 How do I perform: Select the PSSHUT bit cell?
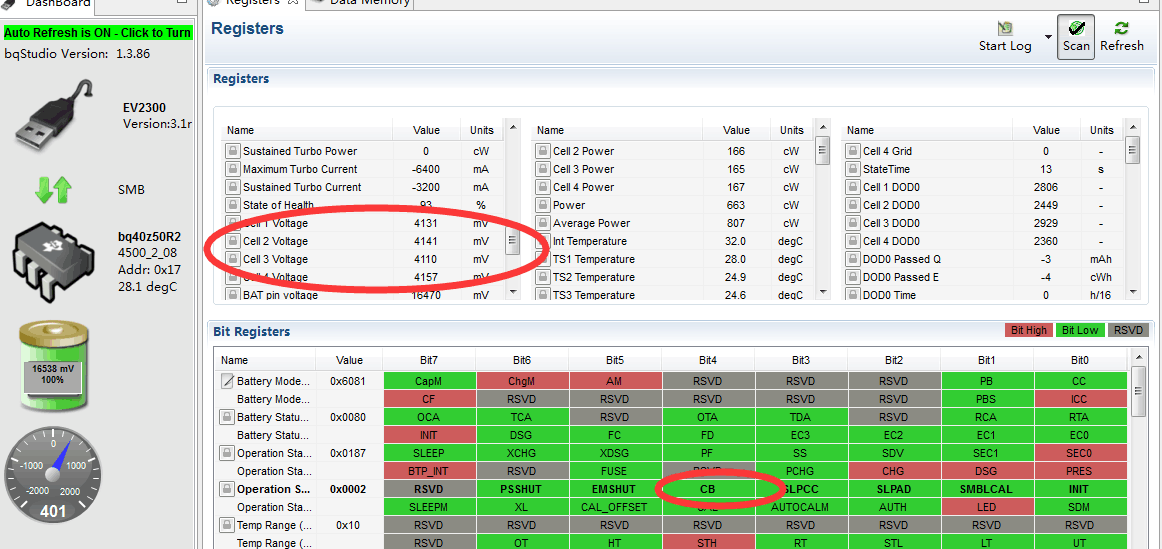coord(522,490)
